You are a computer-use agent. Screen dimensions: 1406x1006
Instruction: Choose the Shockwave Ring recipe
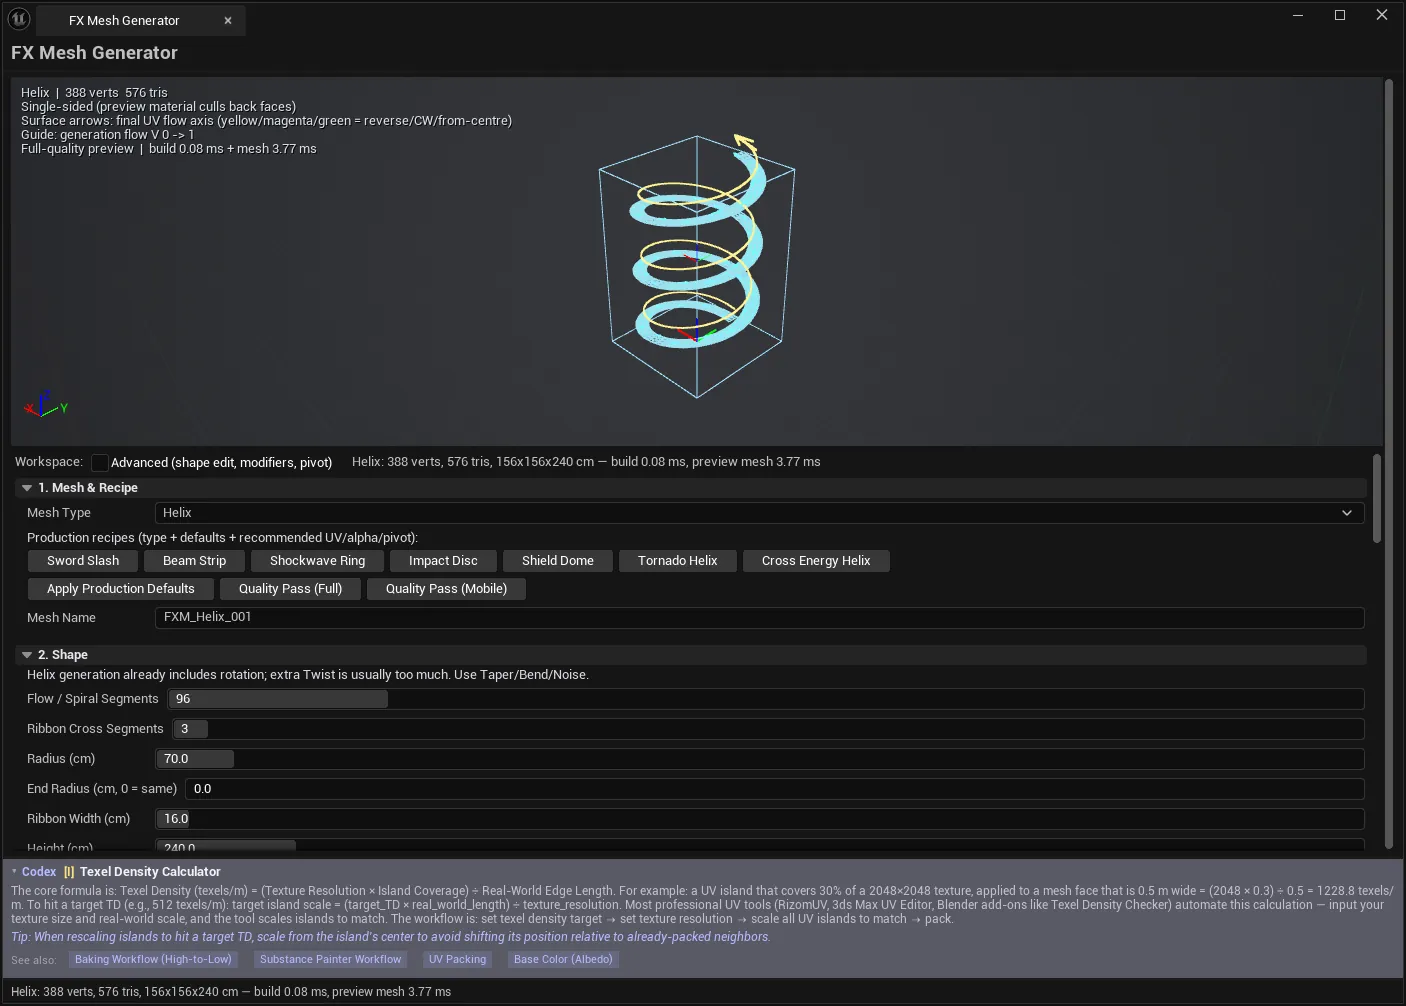pos(317,561)
